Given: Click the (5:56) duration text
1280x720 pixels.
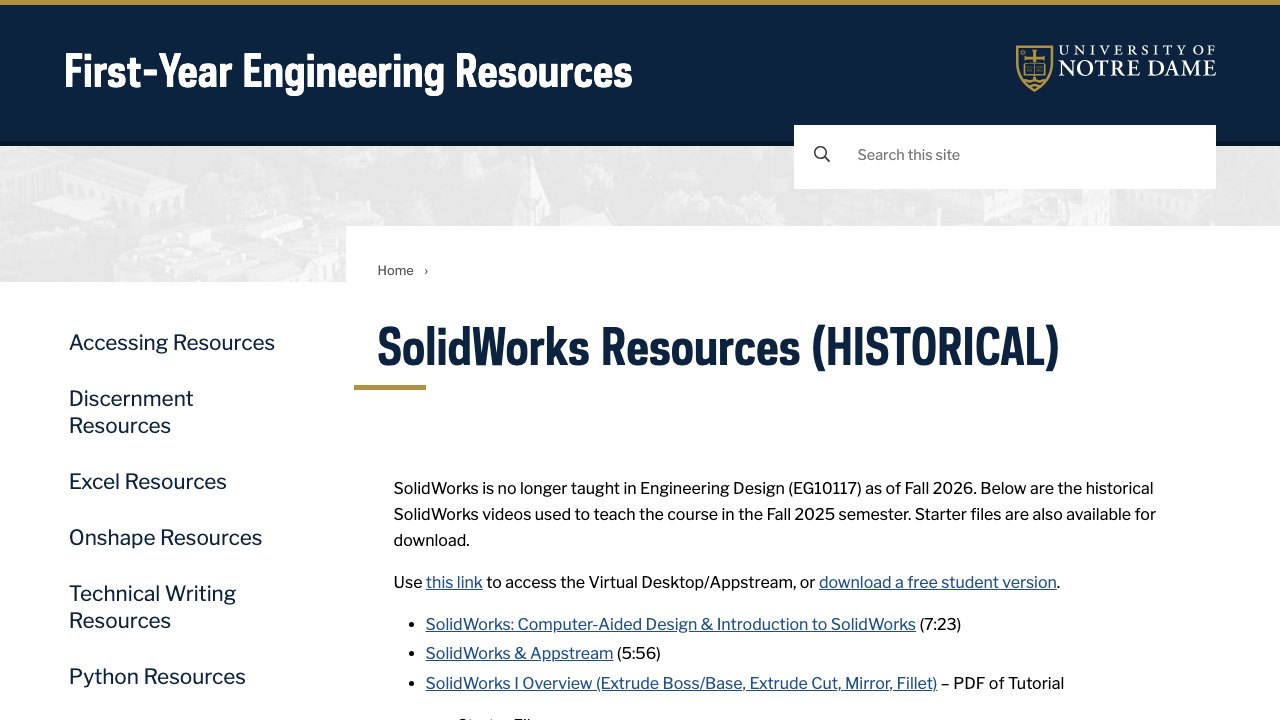Looking at the screenshot, I should [x=638, y=653].
